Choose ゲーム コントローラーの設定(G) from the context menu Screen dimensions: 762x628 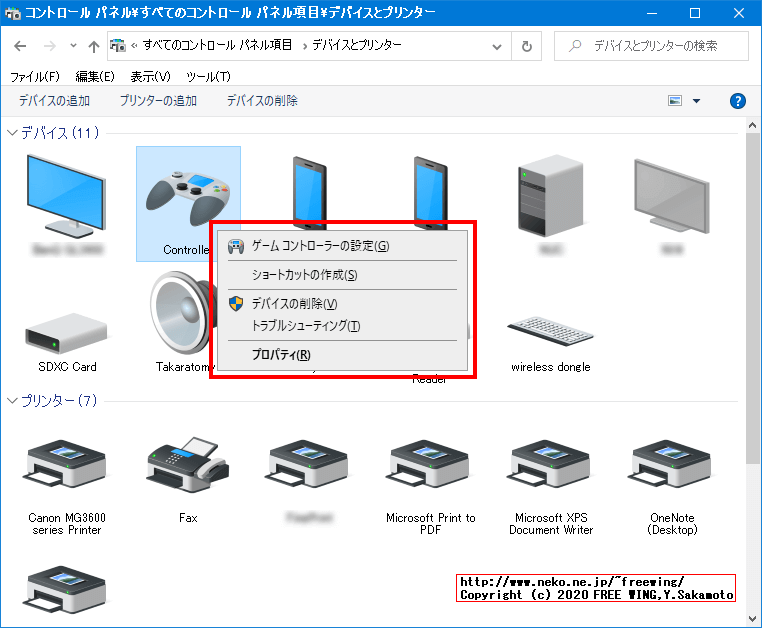(342, 246)
